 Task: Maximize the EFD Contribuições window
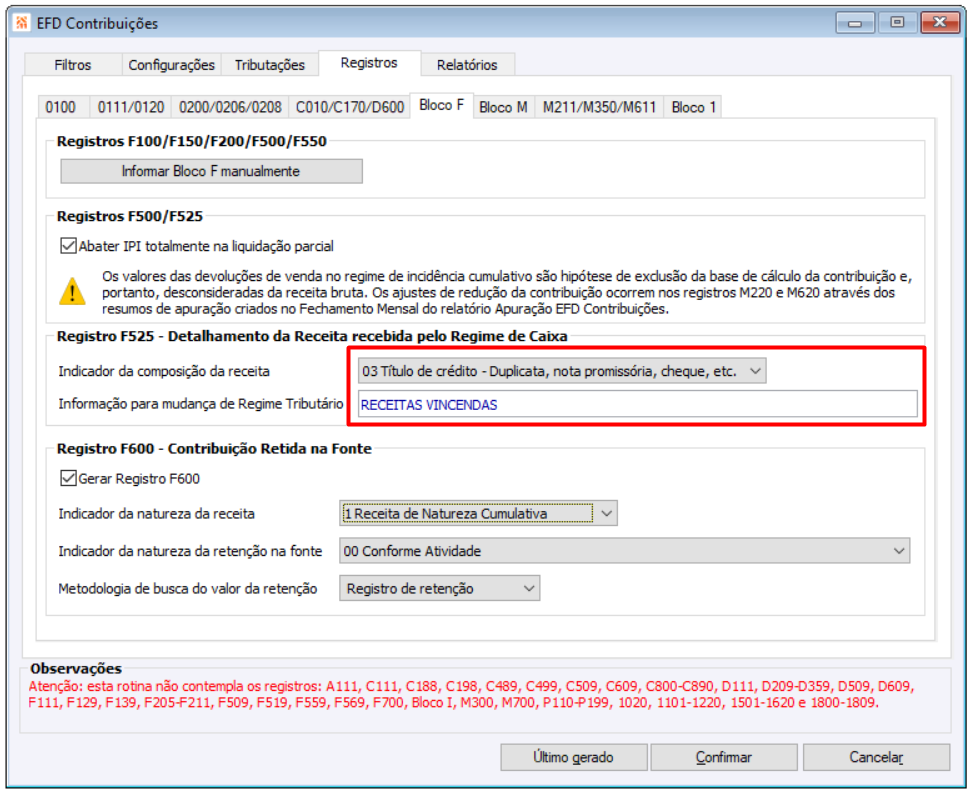coord(897,23)
